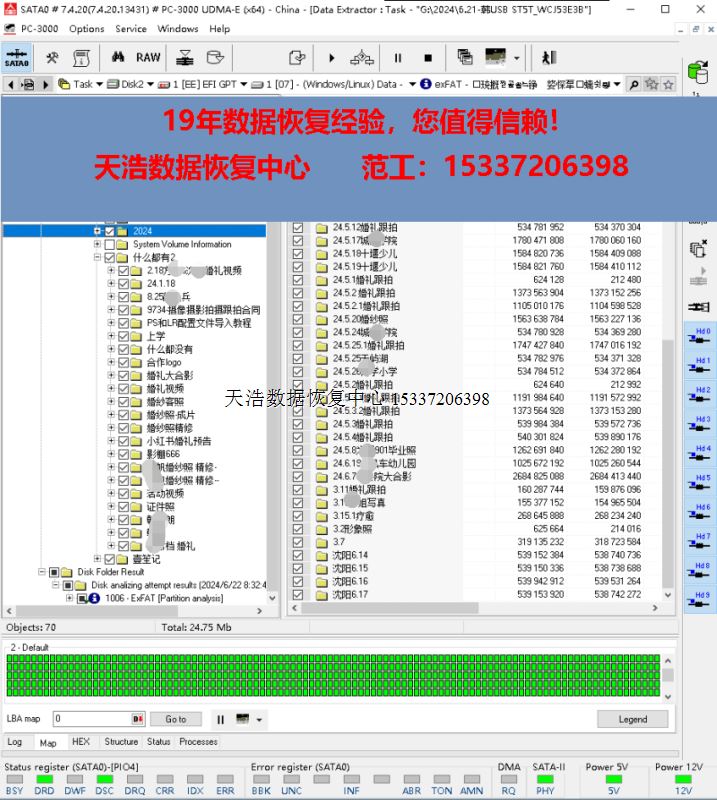Click the Go to button
Image resolution: width=717 pixels, height=800 pixels.
click(175, 719)
